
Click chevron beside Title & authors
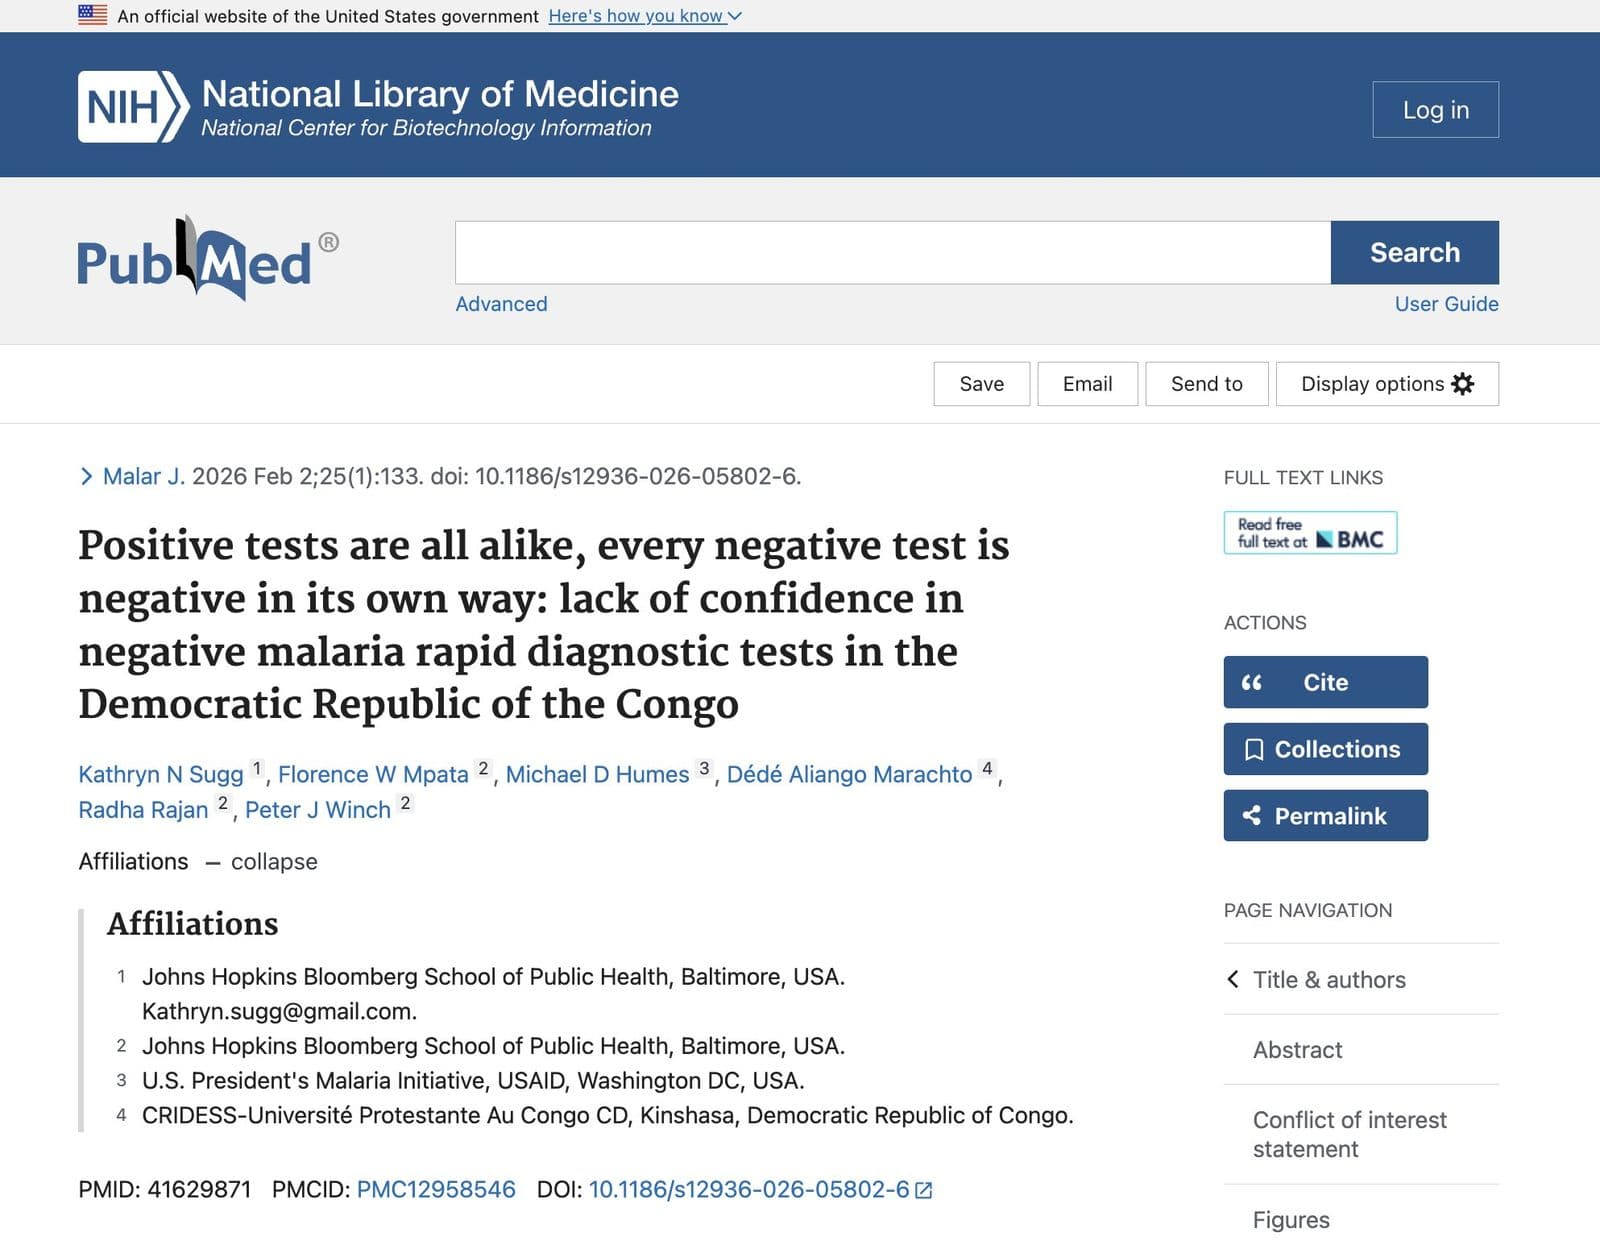point(1233,979)
